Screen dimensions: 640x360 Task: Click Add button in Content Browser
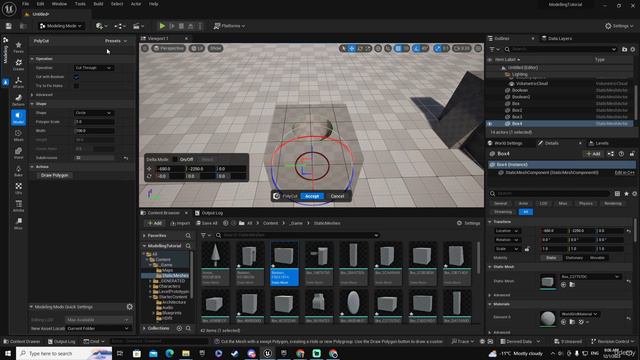tap(155, 223)
